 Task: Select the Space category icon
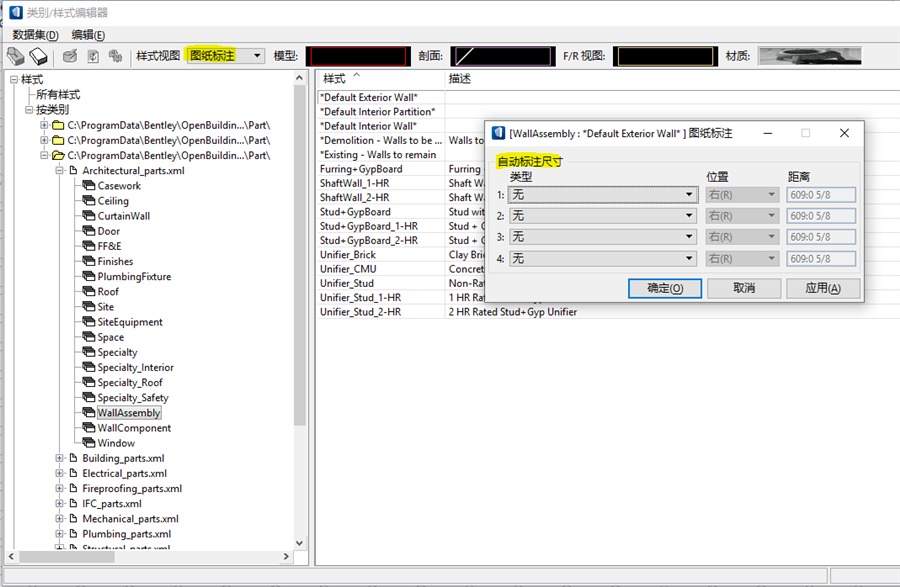(88, 337)
